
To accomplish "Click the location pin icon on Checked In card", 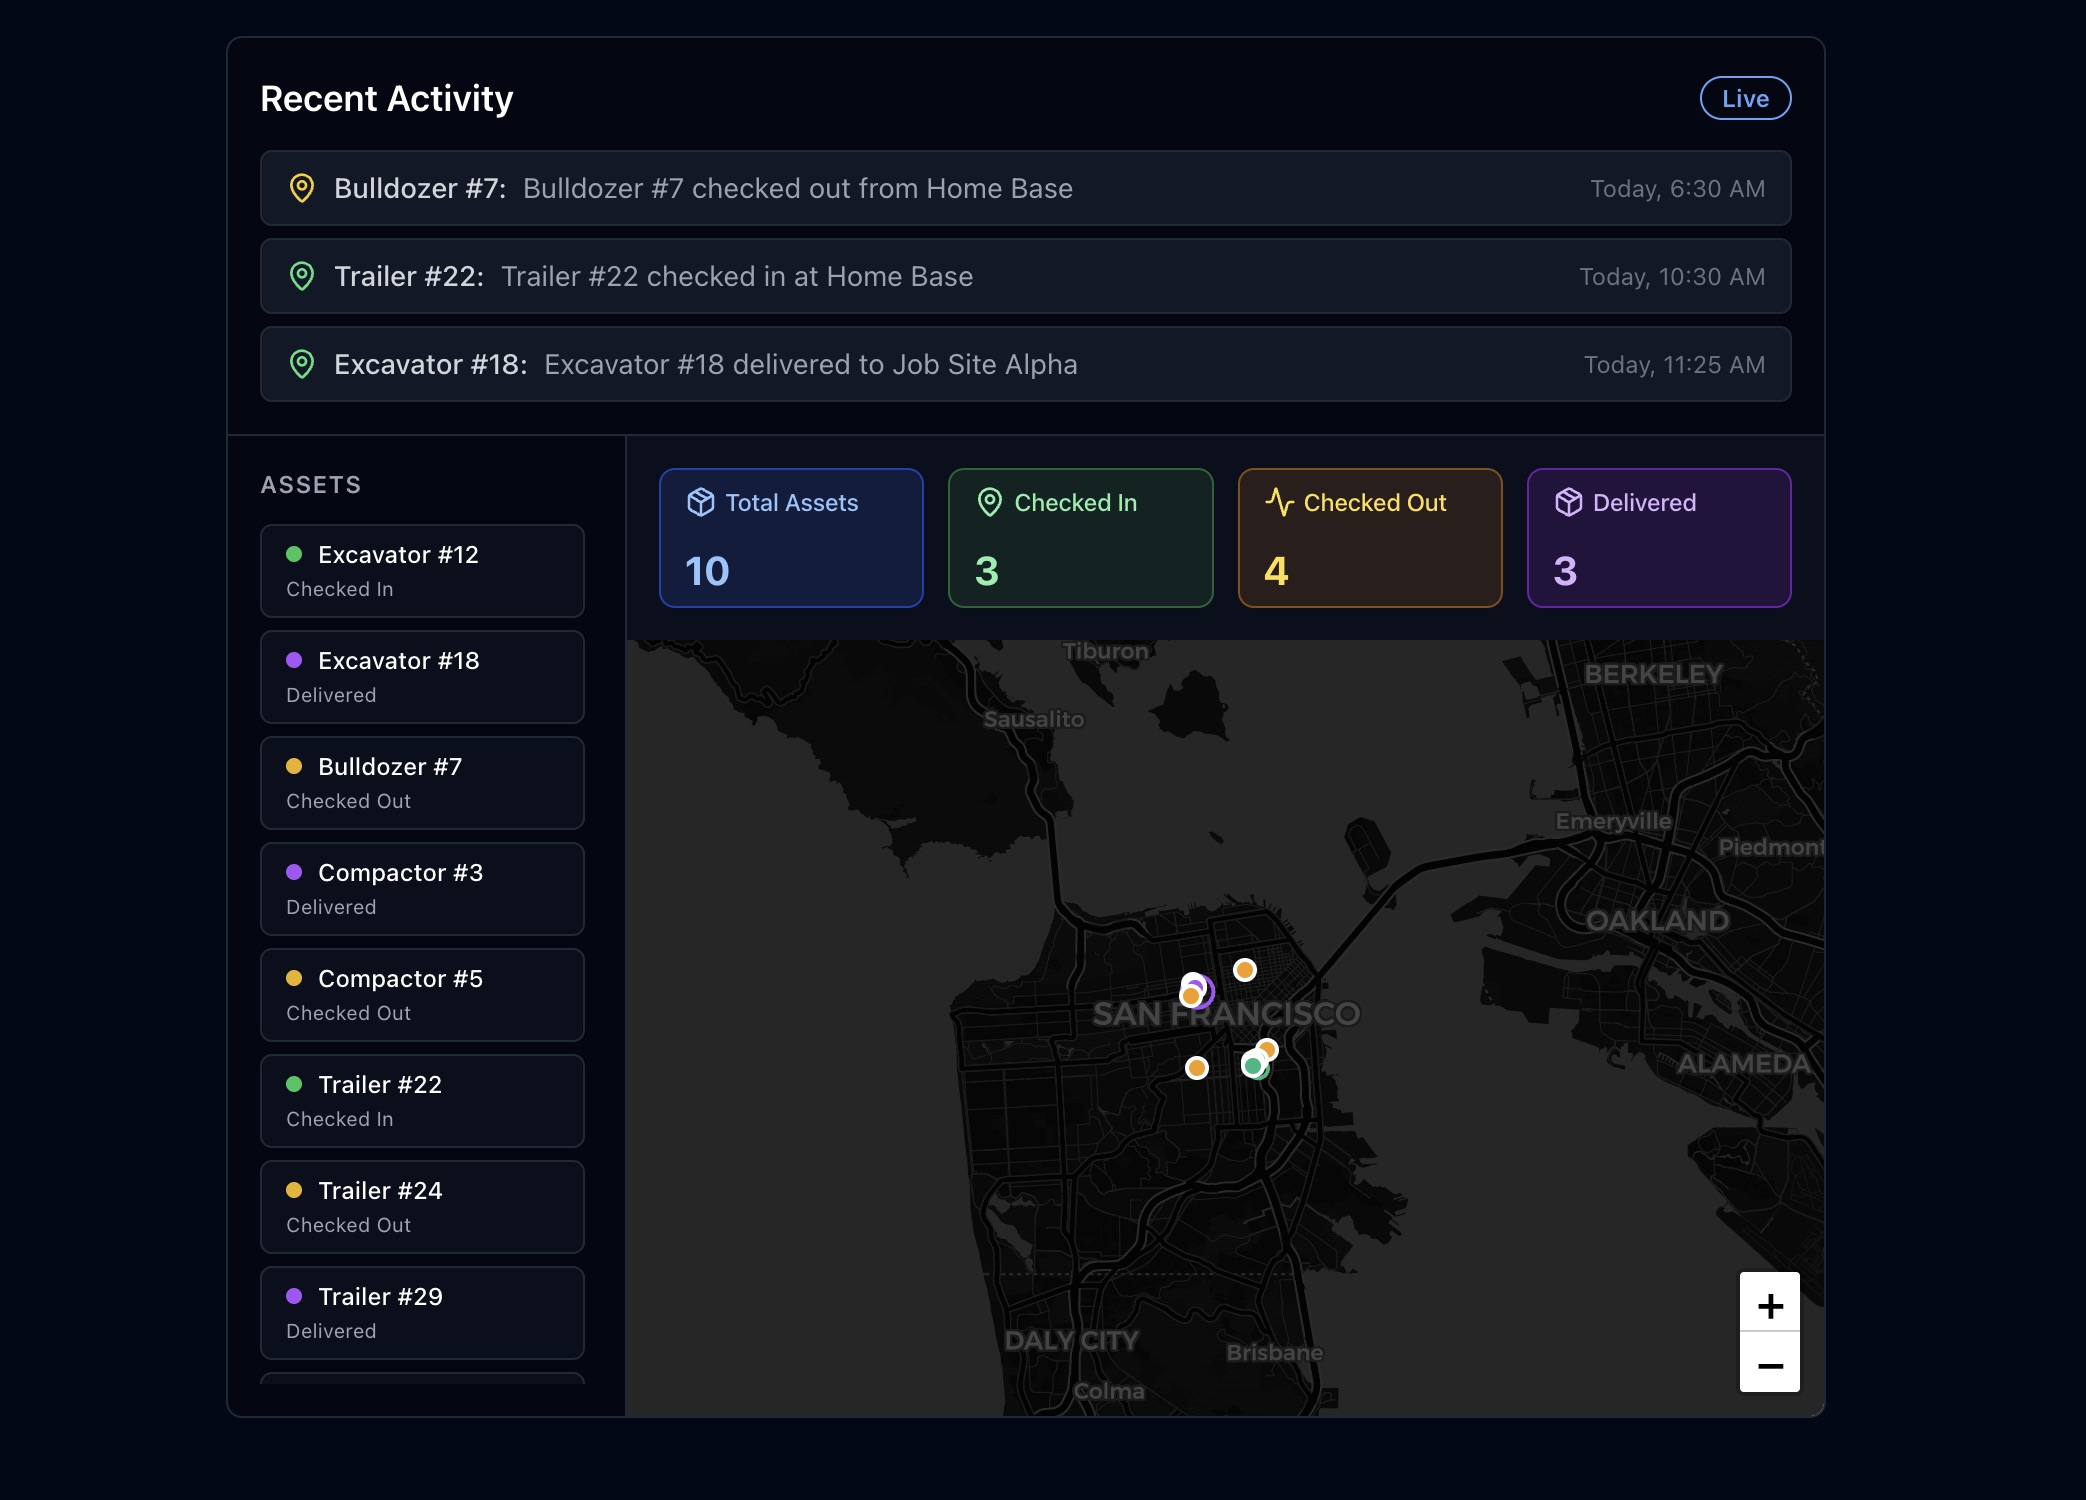I will [990, 502].
